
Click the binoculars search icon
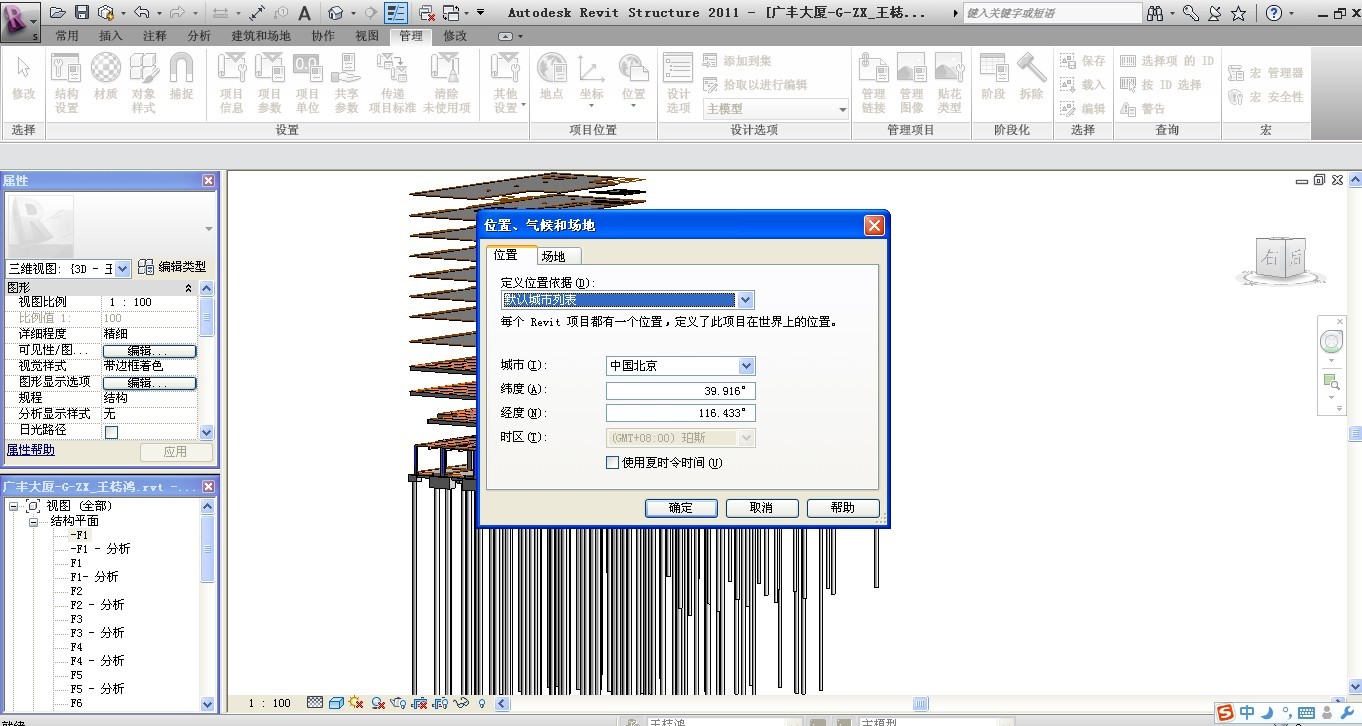click(x=1156, y=13)
